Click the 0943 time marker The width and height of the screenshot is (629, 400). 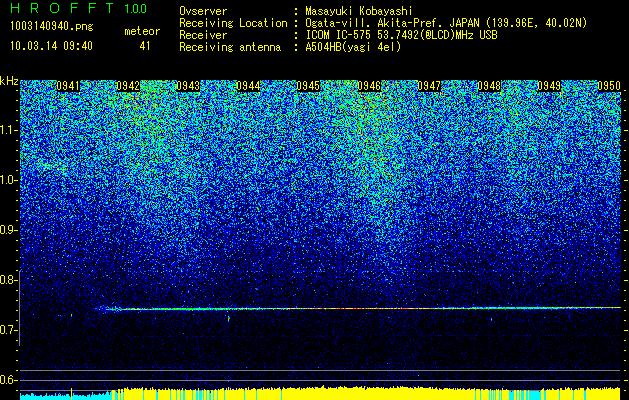click(188, 86)
